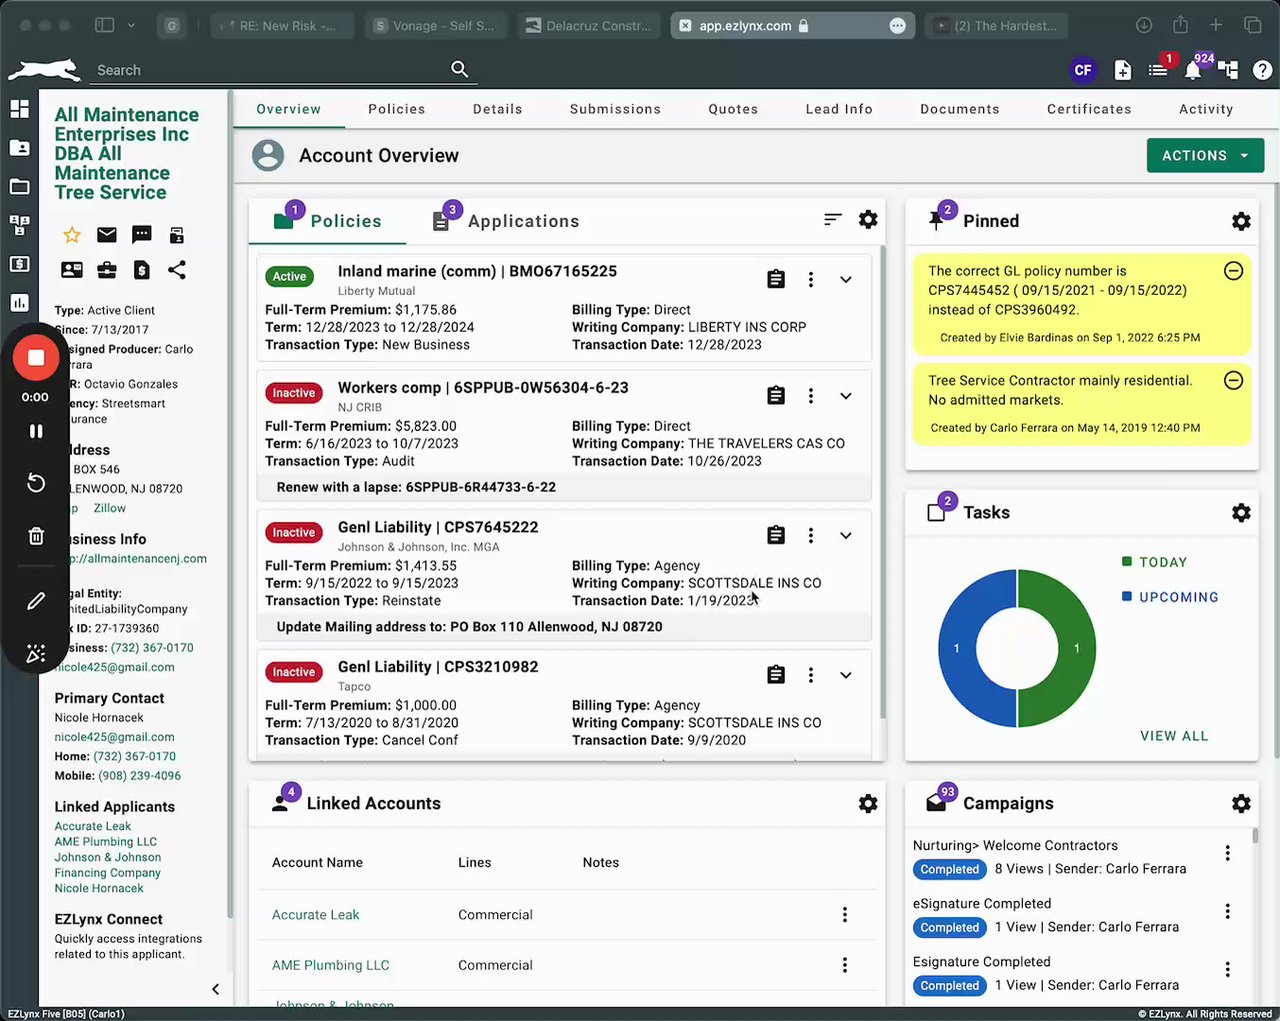Open the bar chart reports icon in the left rail

tap(19, 302)
